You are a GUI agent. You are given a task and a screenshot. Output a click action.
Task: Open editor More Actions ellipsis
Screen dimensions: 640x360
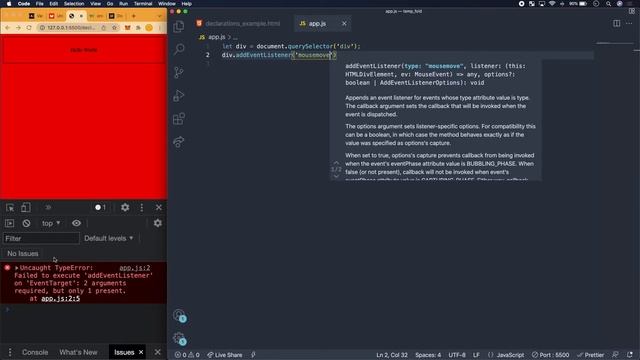tap(629, 23)
